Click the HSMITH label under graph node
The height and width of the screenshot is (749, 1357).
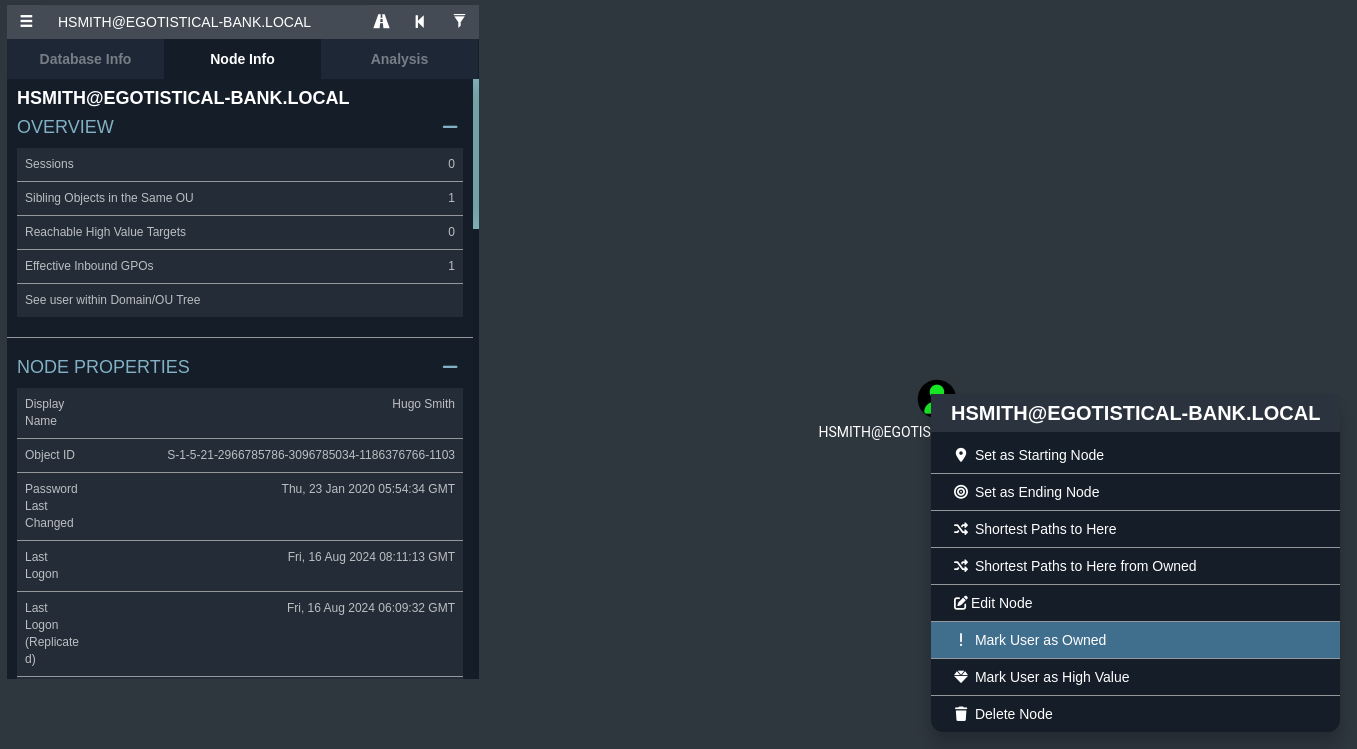tap(874, 432)
